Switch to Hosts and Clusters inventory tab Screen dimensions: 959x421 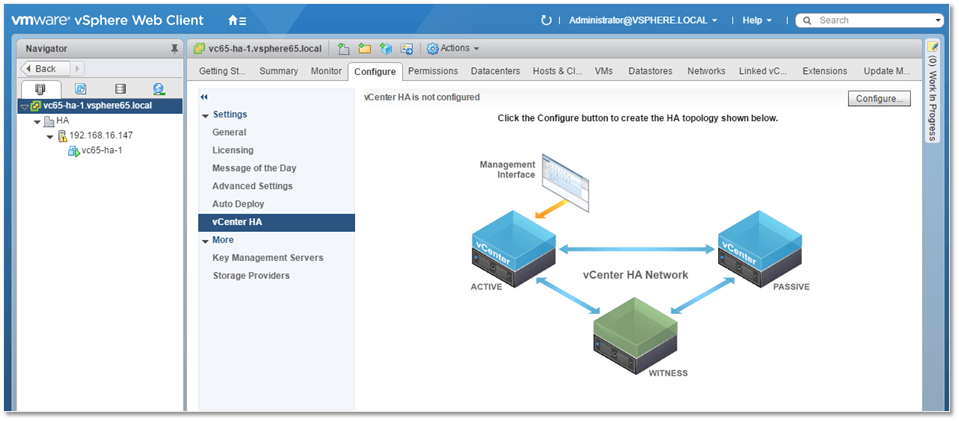point(40,88)
